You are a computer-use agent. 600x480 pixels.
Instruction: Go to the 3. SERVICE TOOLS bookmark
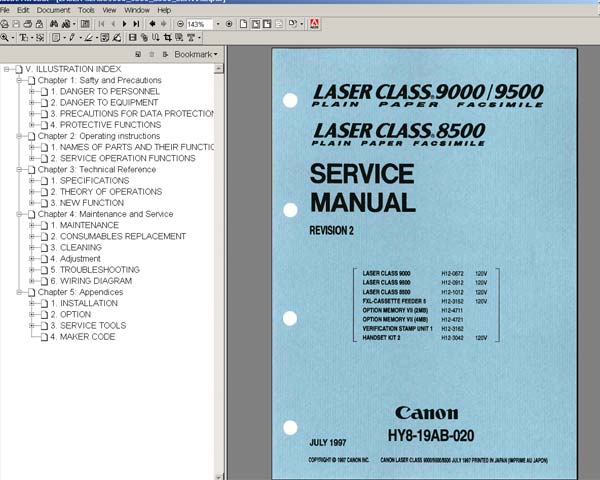point(88,326)
